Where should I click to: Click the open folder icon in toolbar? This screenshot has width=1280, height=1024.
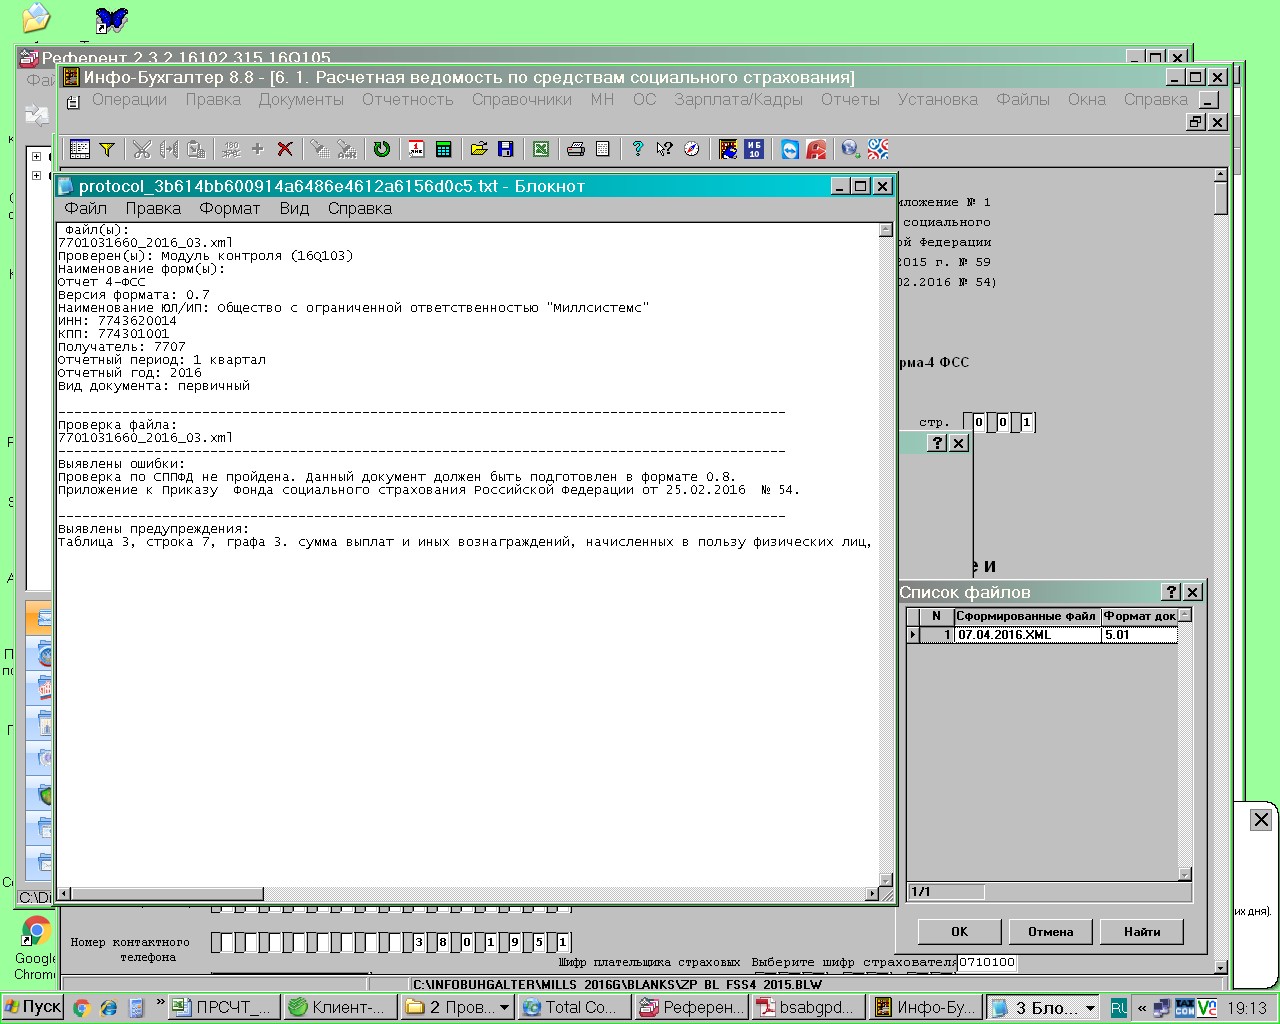479,149
